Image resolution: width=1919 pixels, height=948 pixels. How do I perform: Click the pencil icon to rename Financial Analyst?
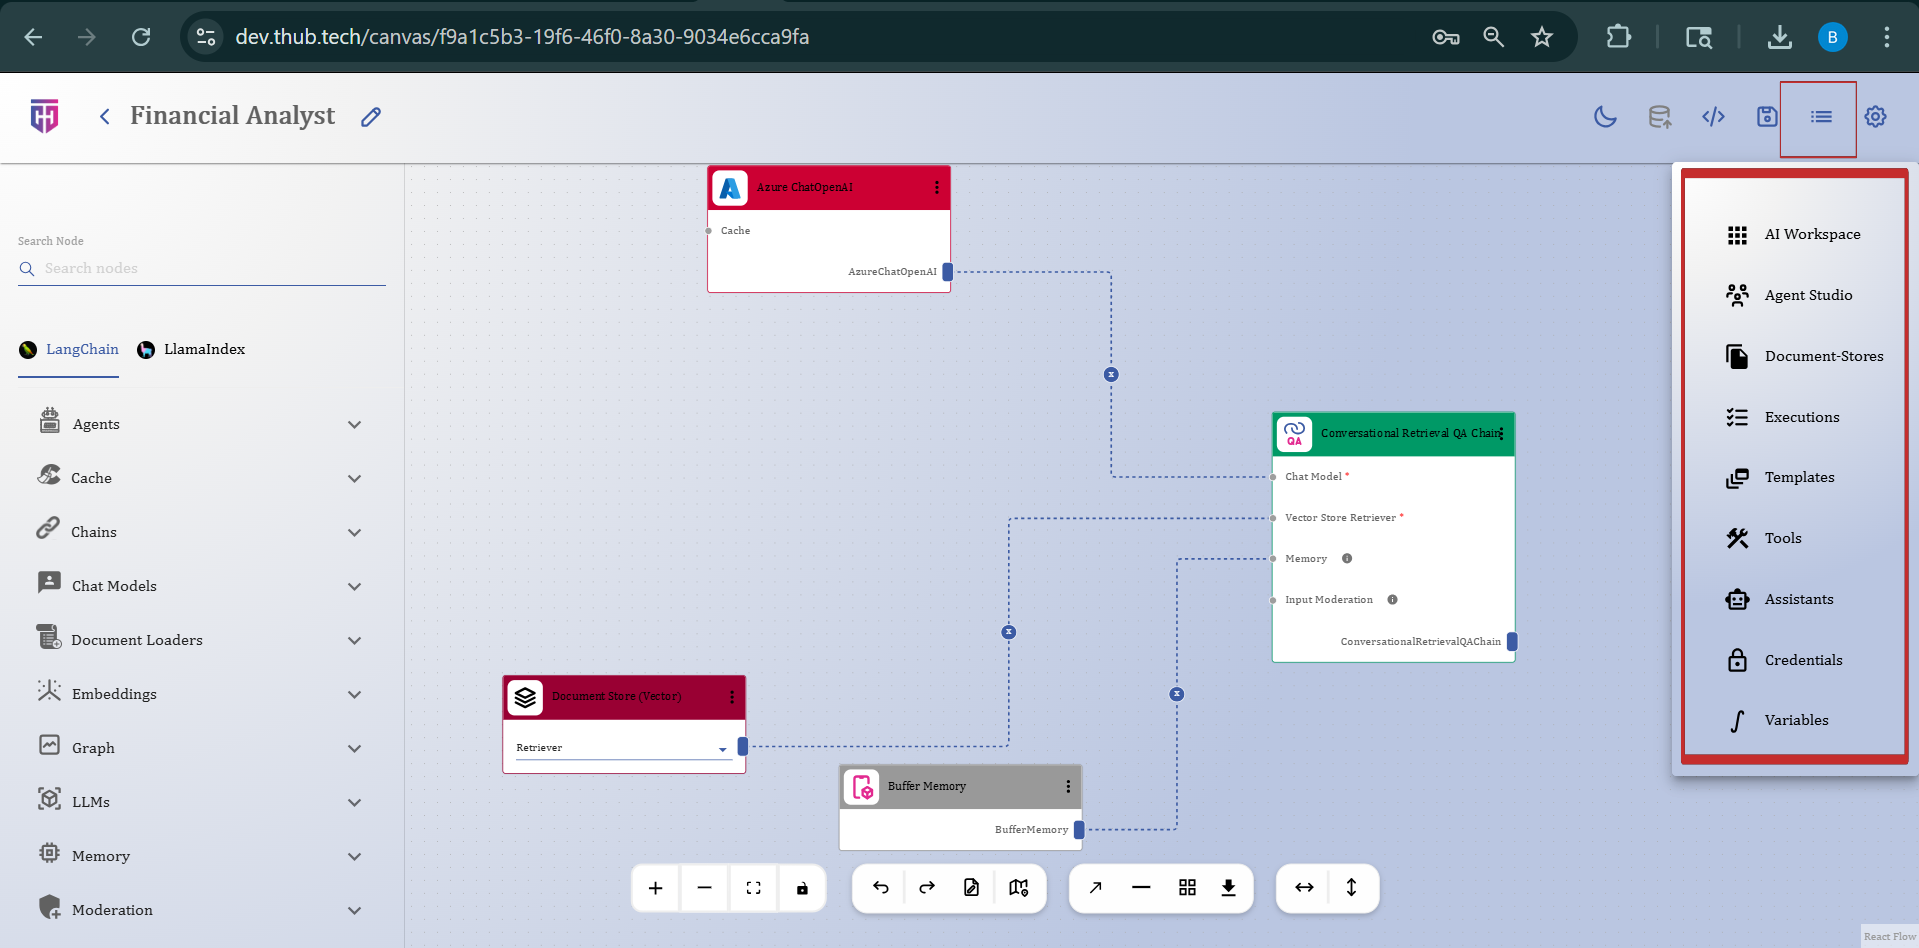pos(371,117)
